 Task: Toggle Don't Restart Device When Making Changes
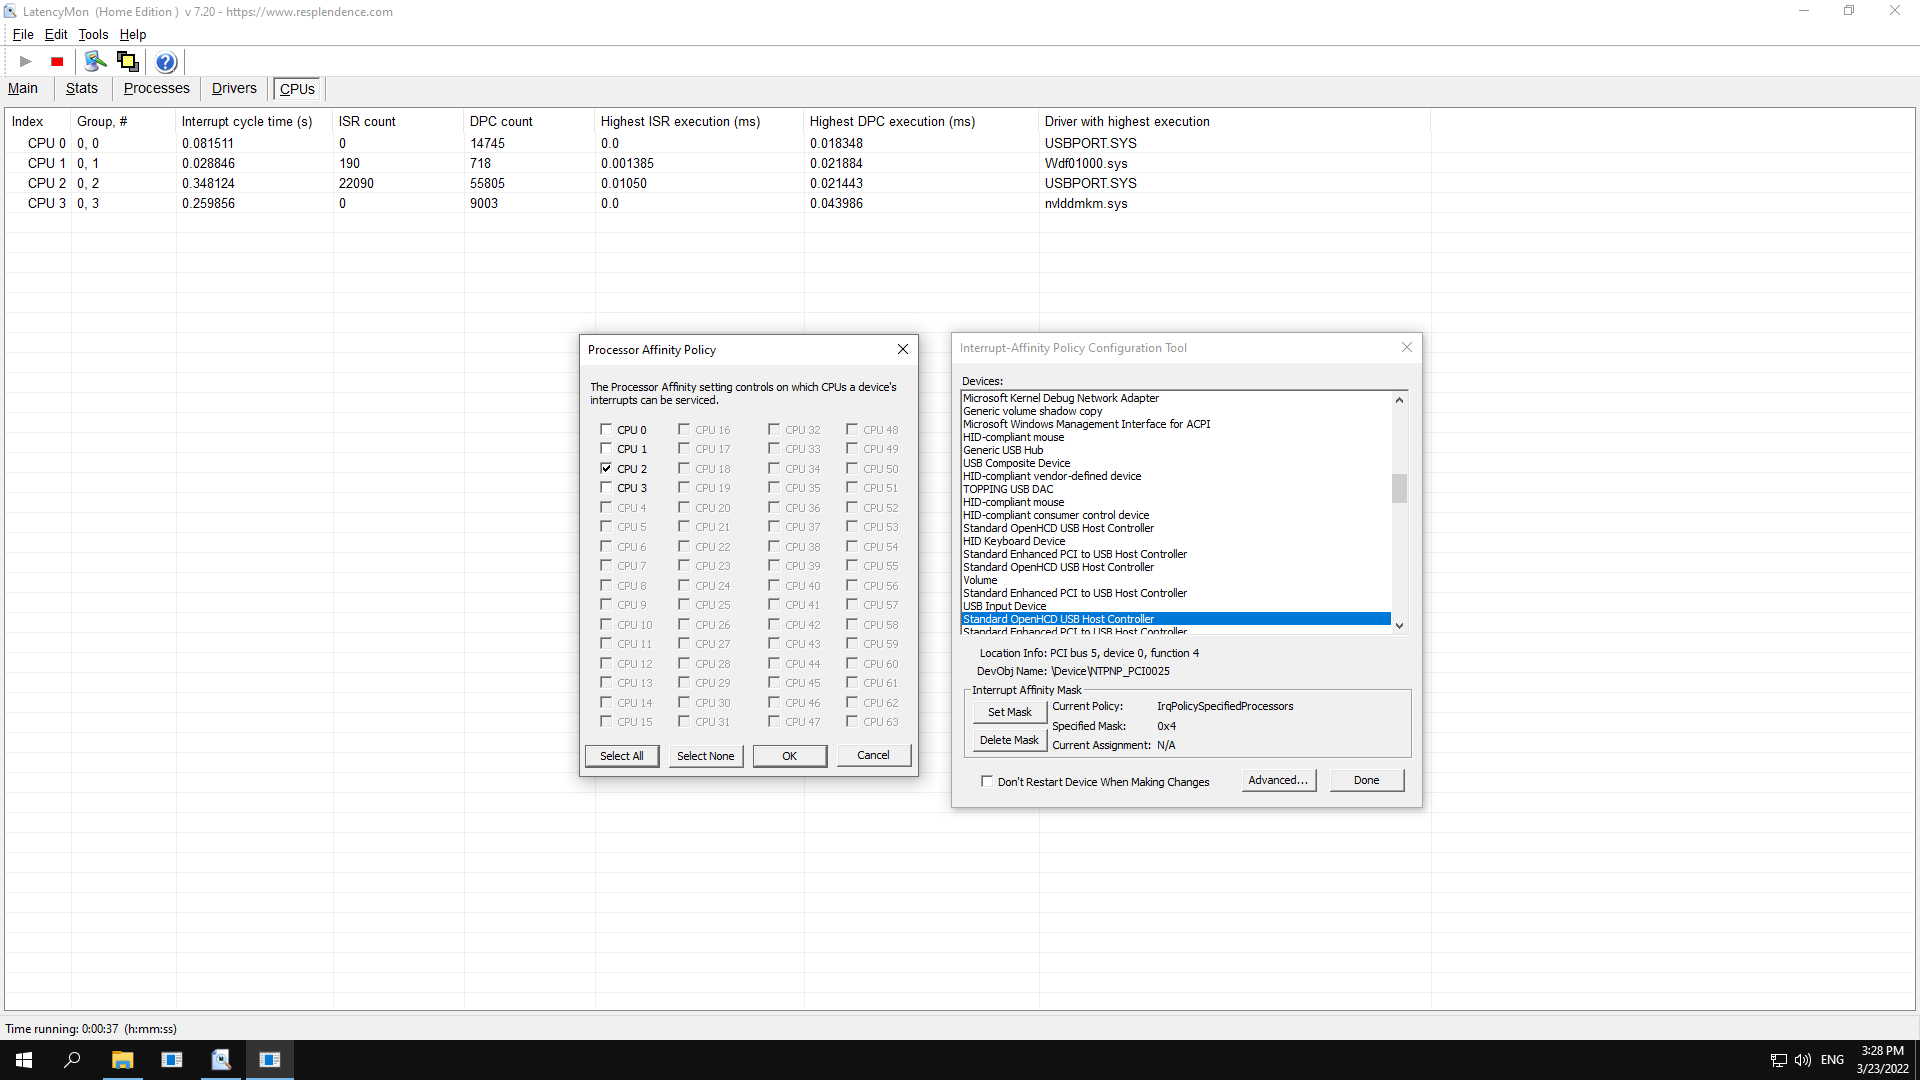pos(987,782)
